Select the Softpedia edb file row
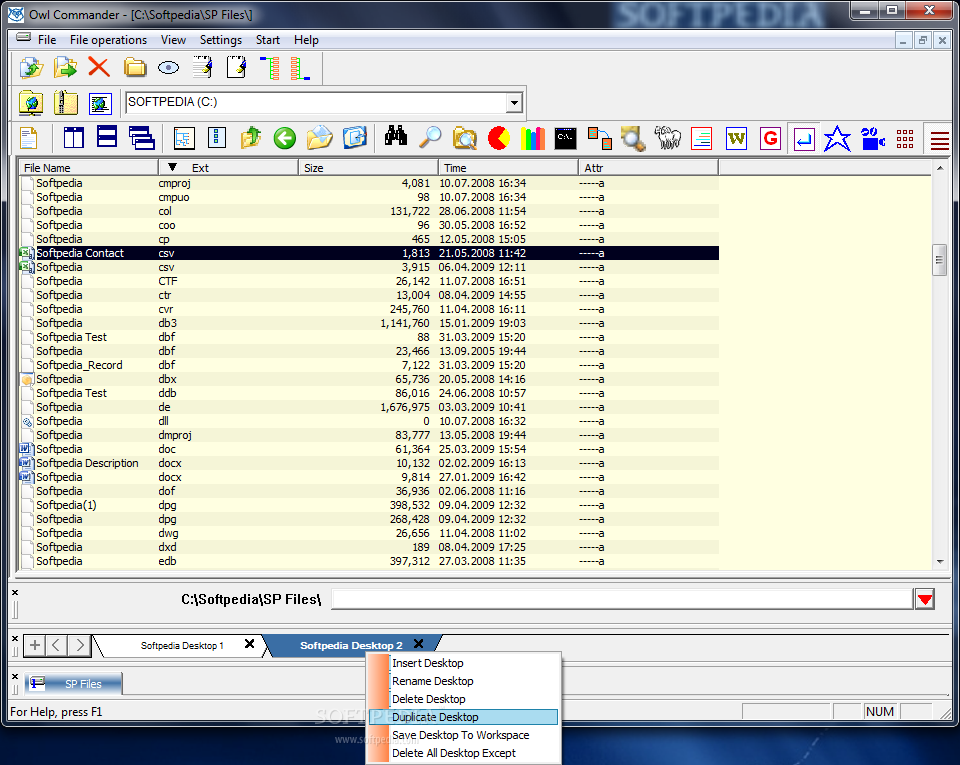The height and width of the screenshot is (765, 960). click(369, 561)
